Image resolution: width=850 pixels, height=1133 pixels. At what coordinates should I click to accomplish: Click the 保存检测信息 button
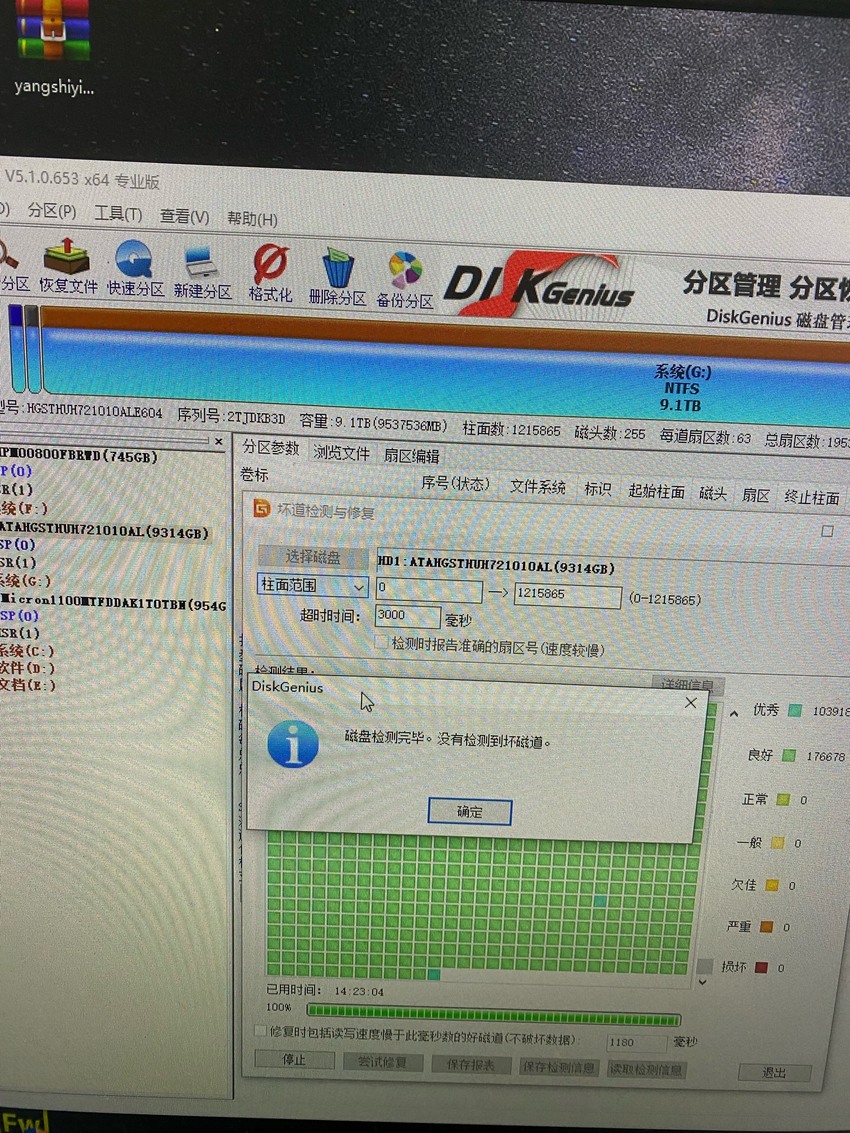pos(559,1067)
